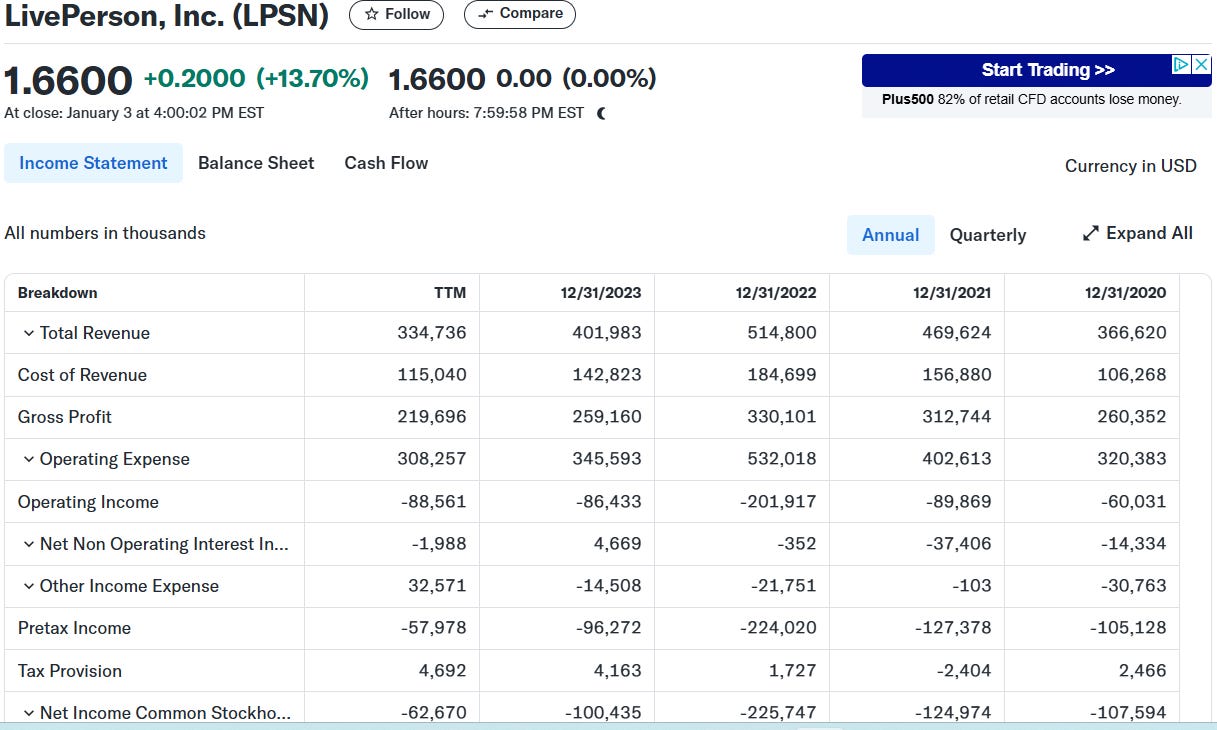Image resolution: width=1217 pixels, height=730 pixels.
Task: Expand the Total Revenue row
Action: [x=28, y=333]
